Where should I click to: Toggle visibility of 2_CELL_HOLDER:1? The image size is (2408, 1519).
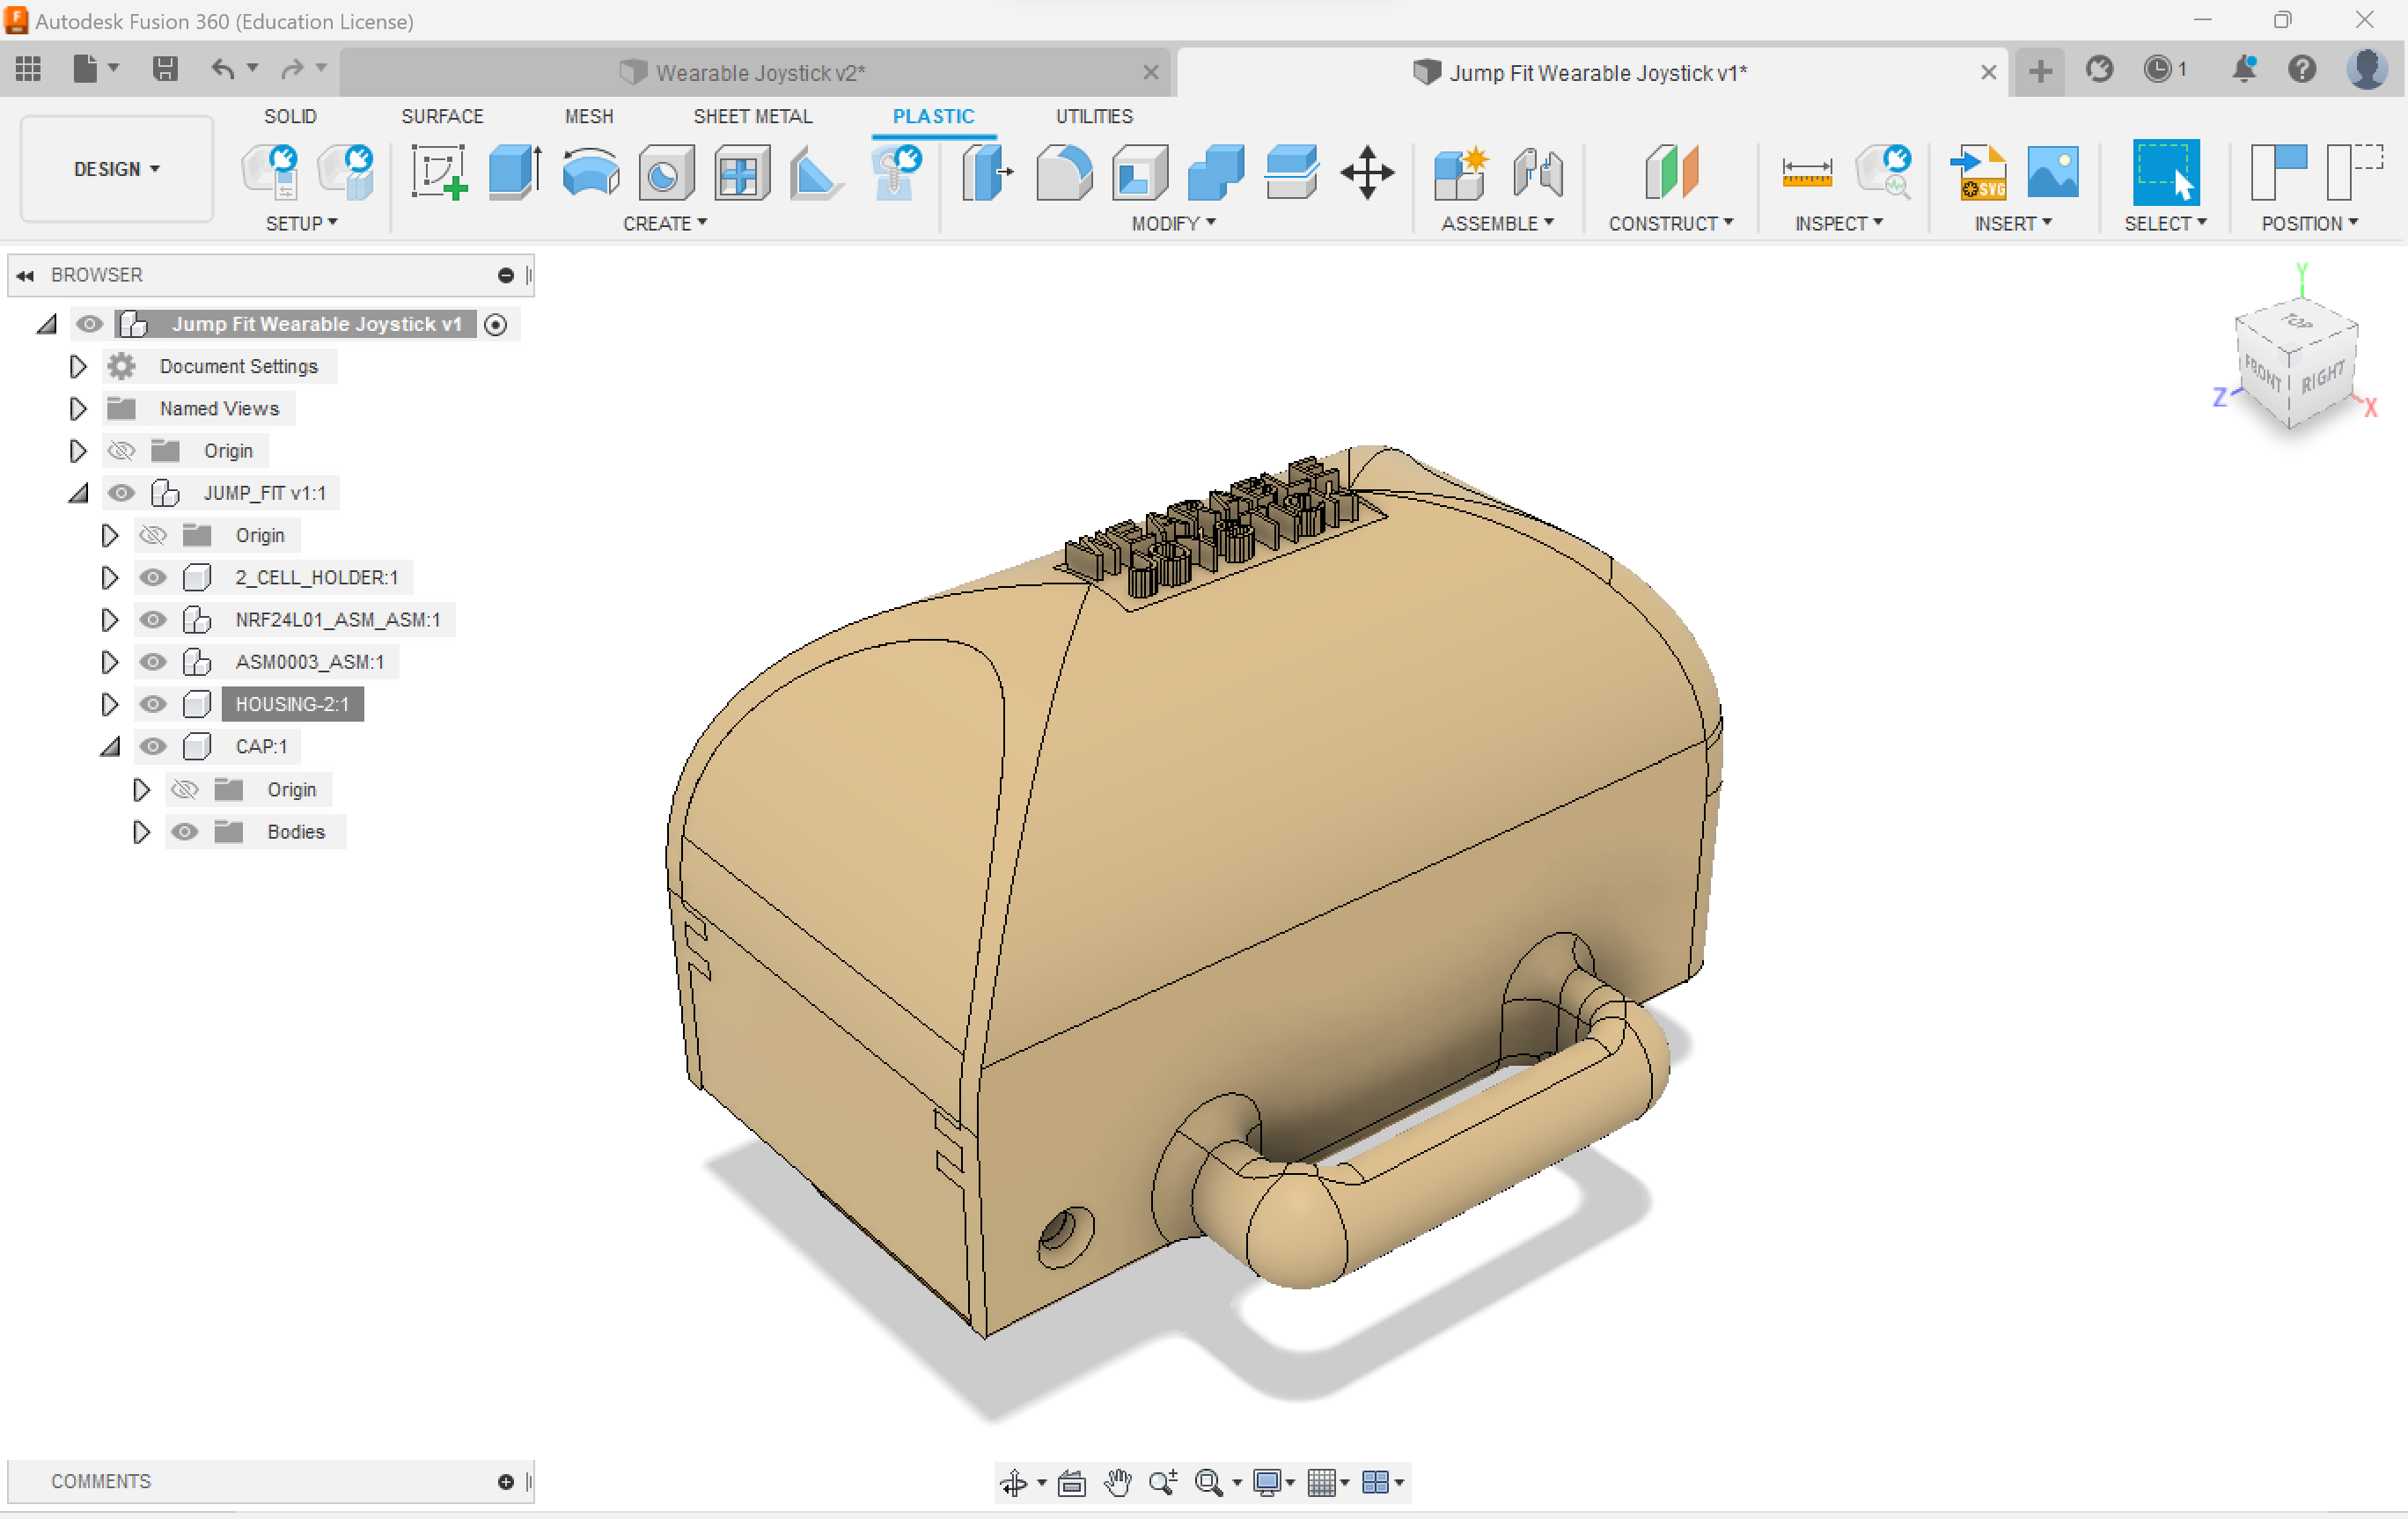pos(152,577)
